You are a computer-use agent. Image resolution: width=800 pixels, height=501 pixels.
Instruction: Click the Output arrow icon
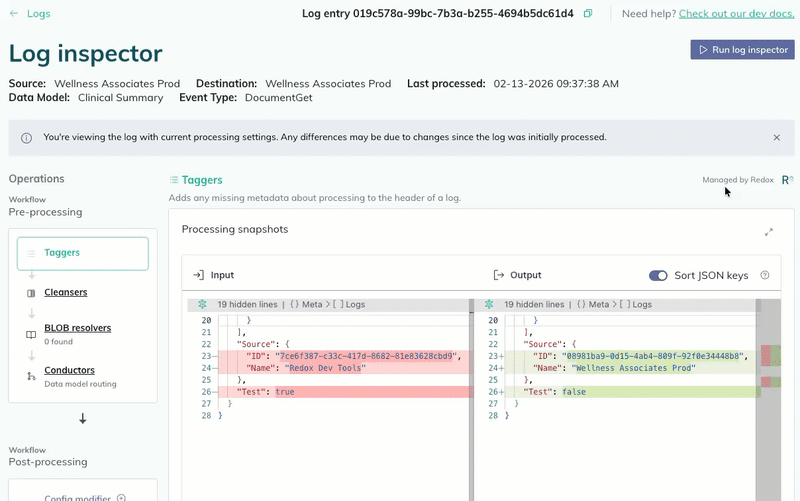498,275
